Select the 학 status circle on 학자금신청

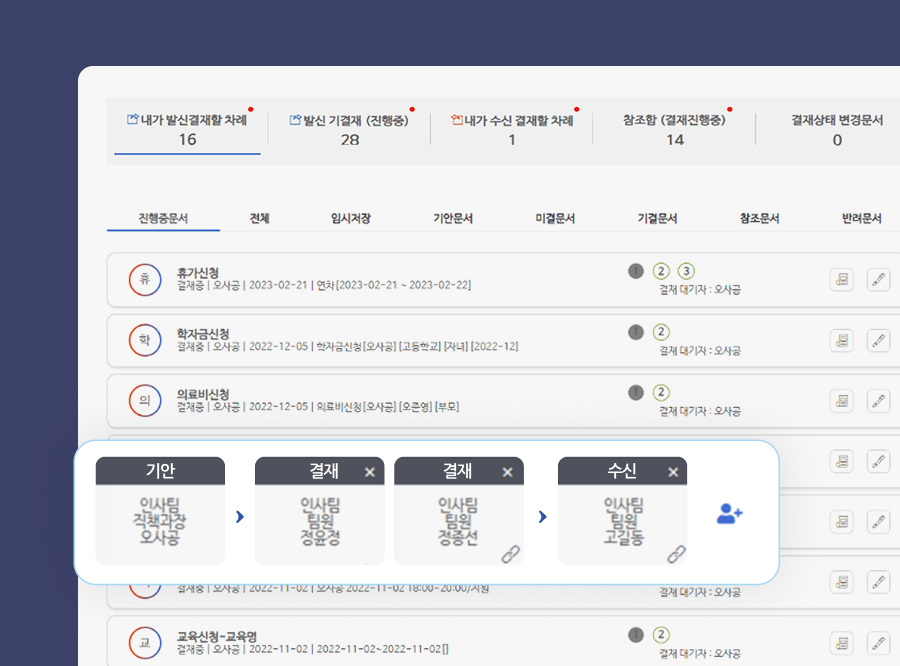click(x=145, y=340)
